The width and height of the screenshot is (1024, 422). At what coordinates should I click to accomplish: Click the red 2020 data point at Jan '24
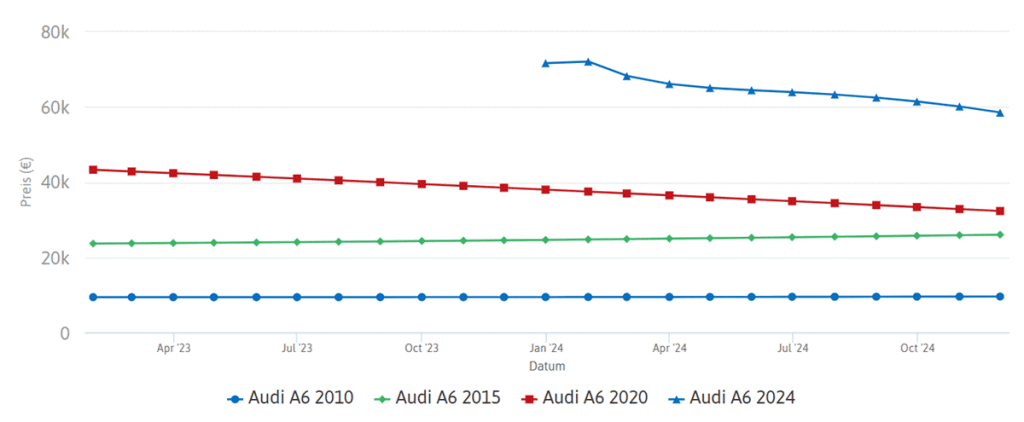[546, 189]
